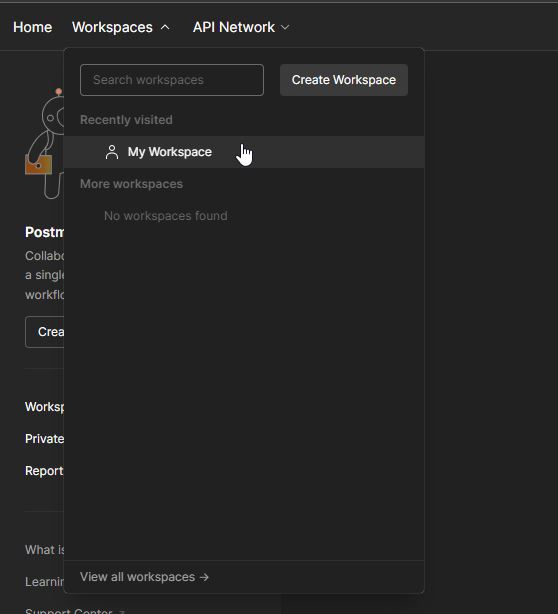Click the What is link in the left list
This screenshot has height=614, width=558.
45,550
